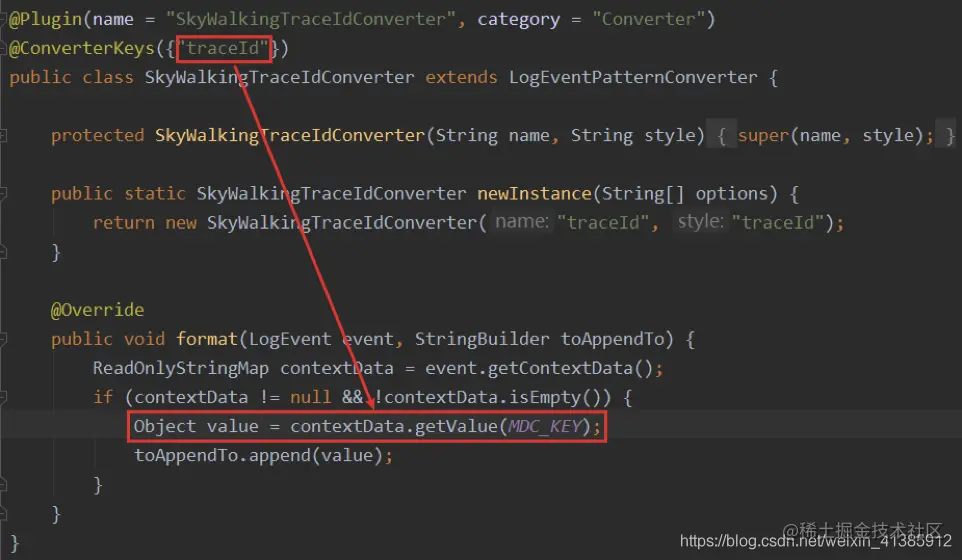Select the "SkyWalkingTraceIdConverter" string in @Plugin
Viewport: 962px width, 560px height.
tap(311, 19)
